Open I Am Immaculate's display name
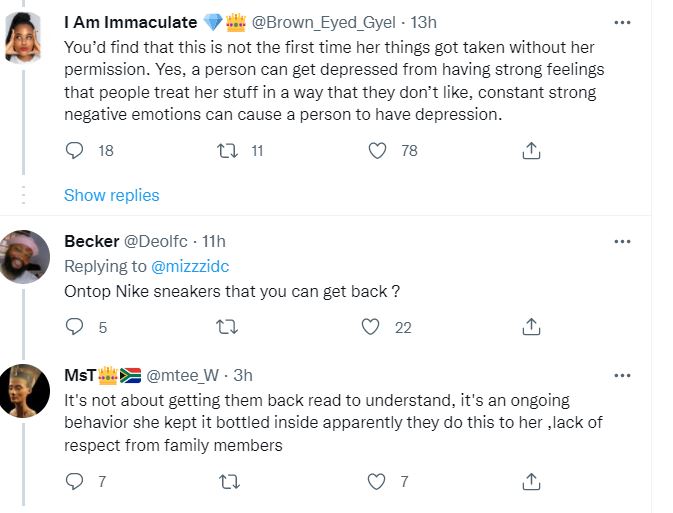673x513 pixels. tap(129, 21)
